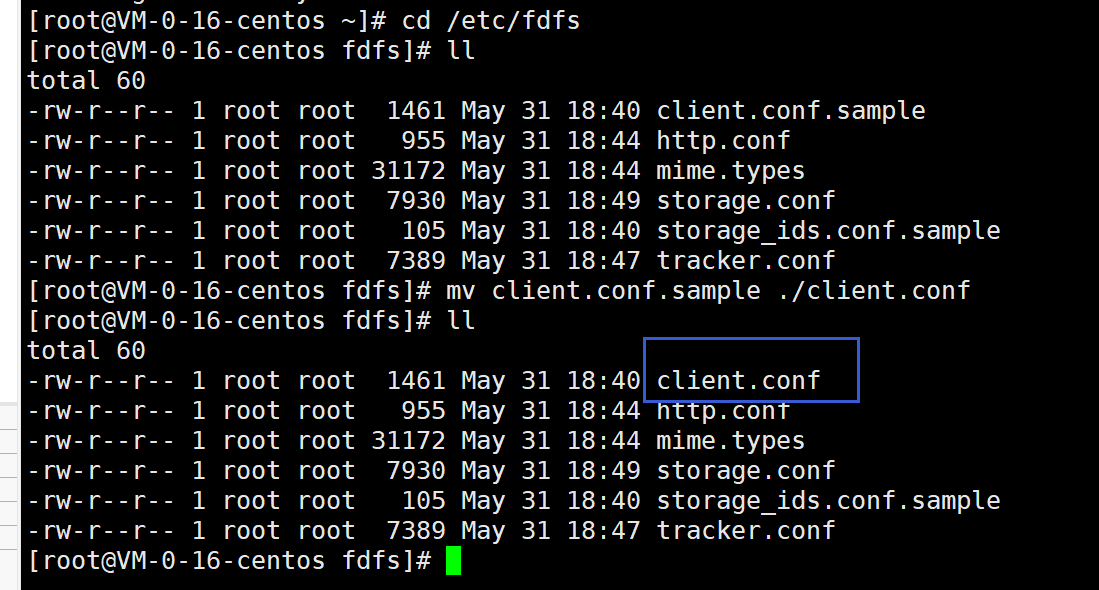
Task: Click mime.types in the second listing
Action: tap(730, 441)
